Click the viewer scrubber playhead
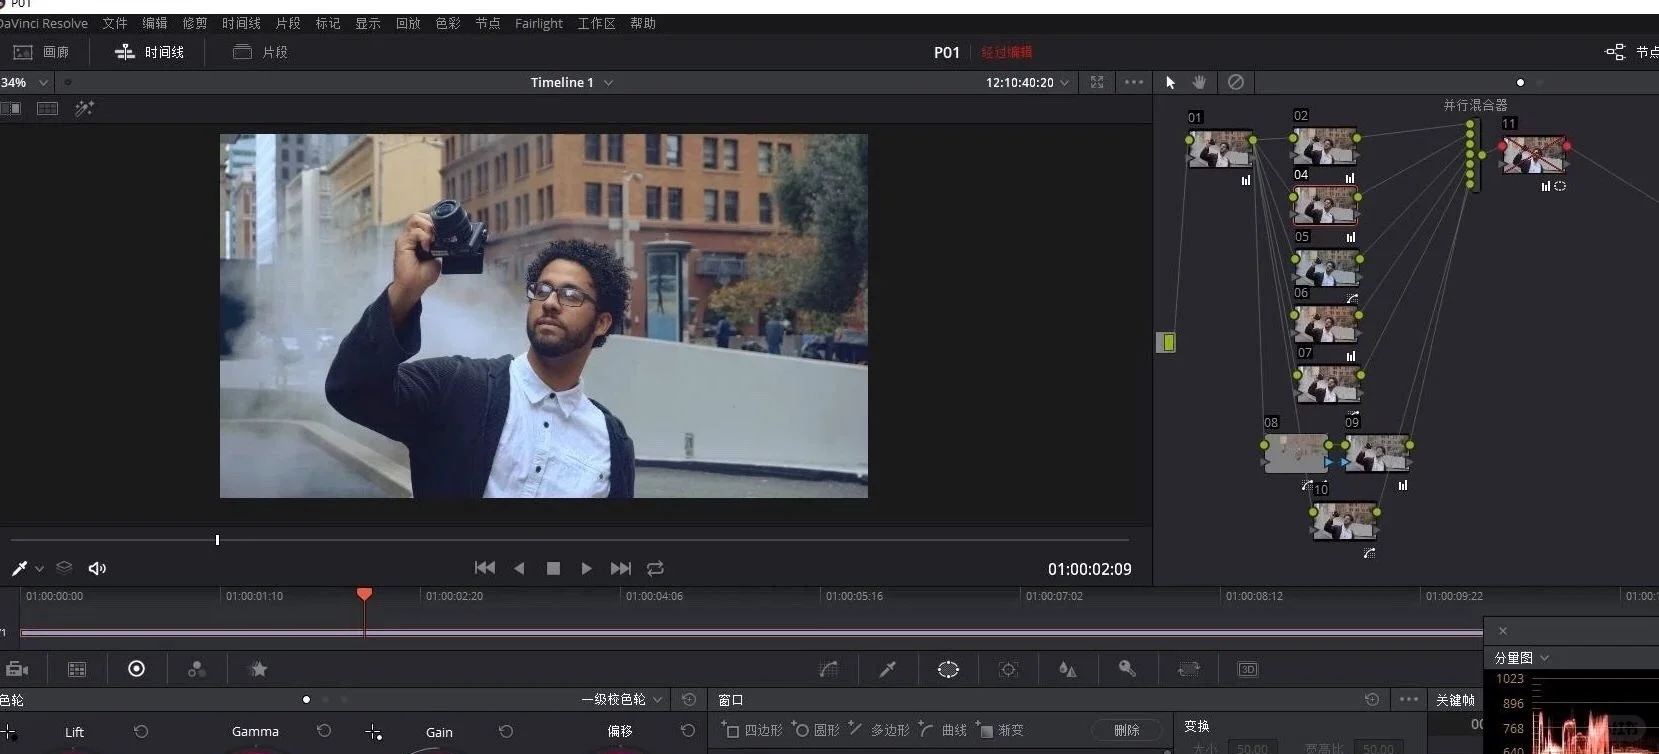The width and height of the screenshot is (1659, 754). tap(217, 540)
